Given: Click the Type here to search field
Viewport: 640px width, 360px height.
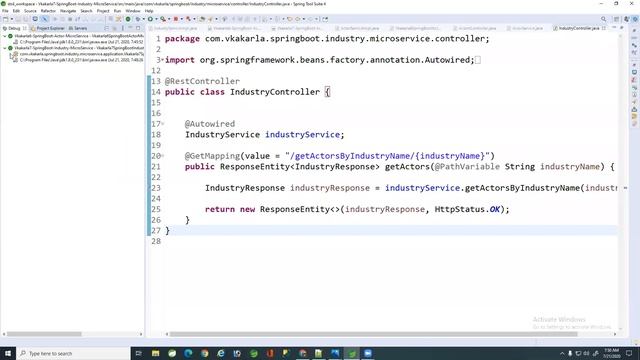Looking at the screenshot, I should pos(73,353).
